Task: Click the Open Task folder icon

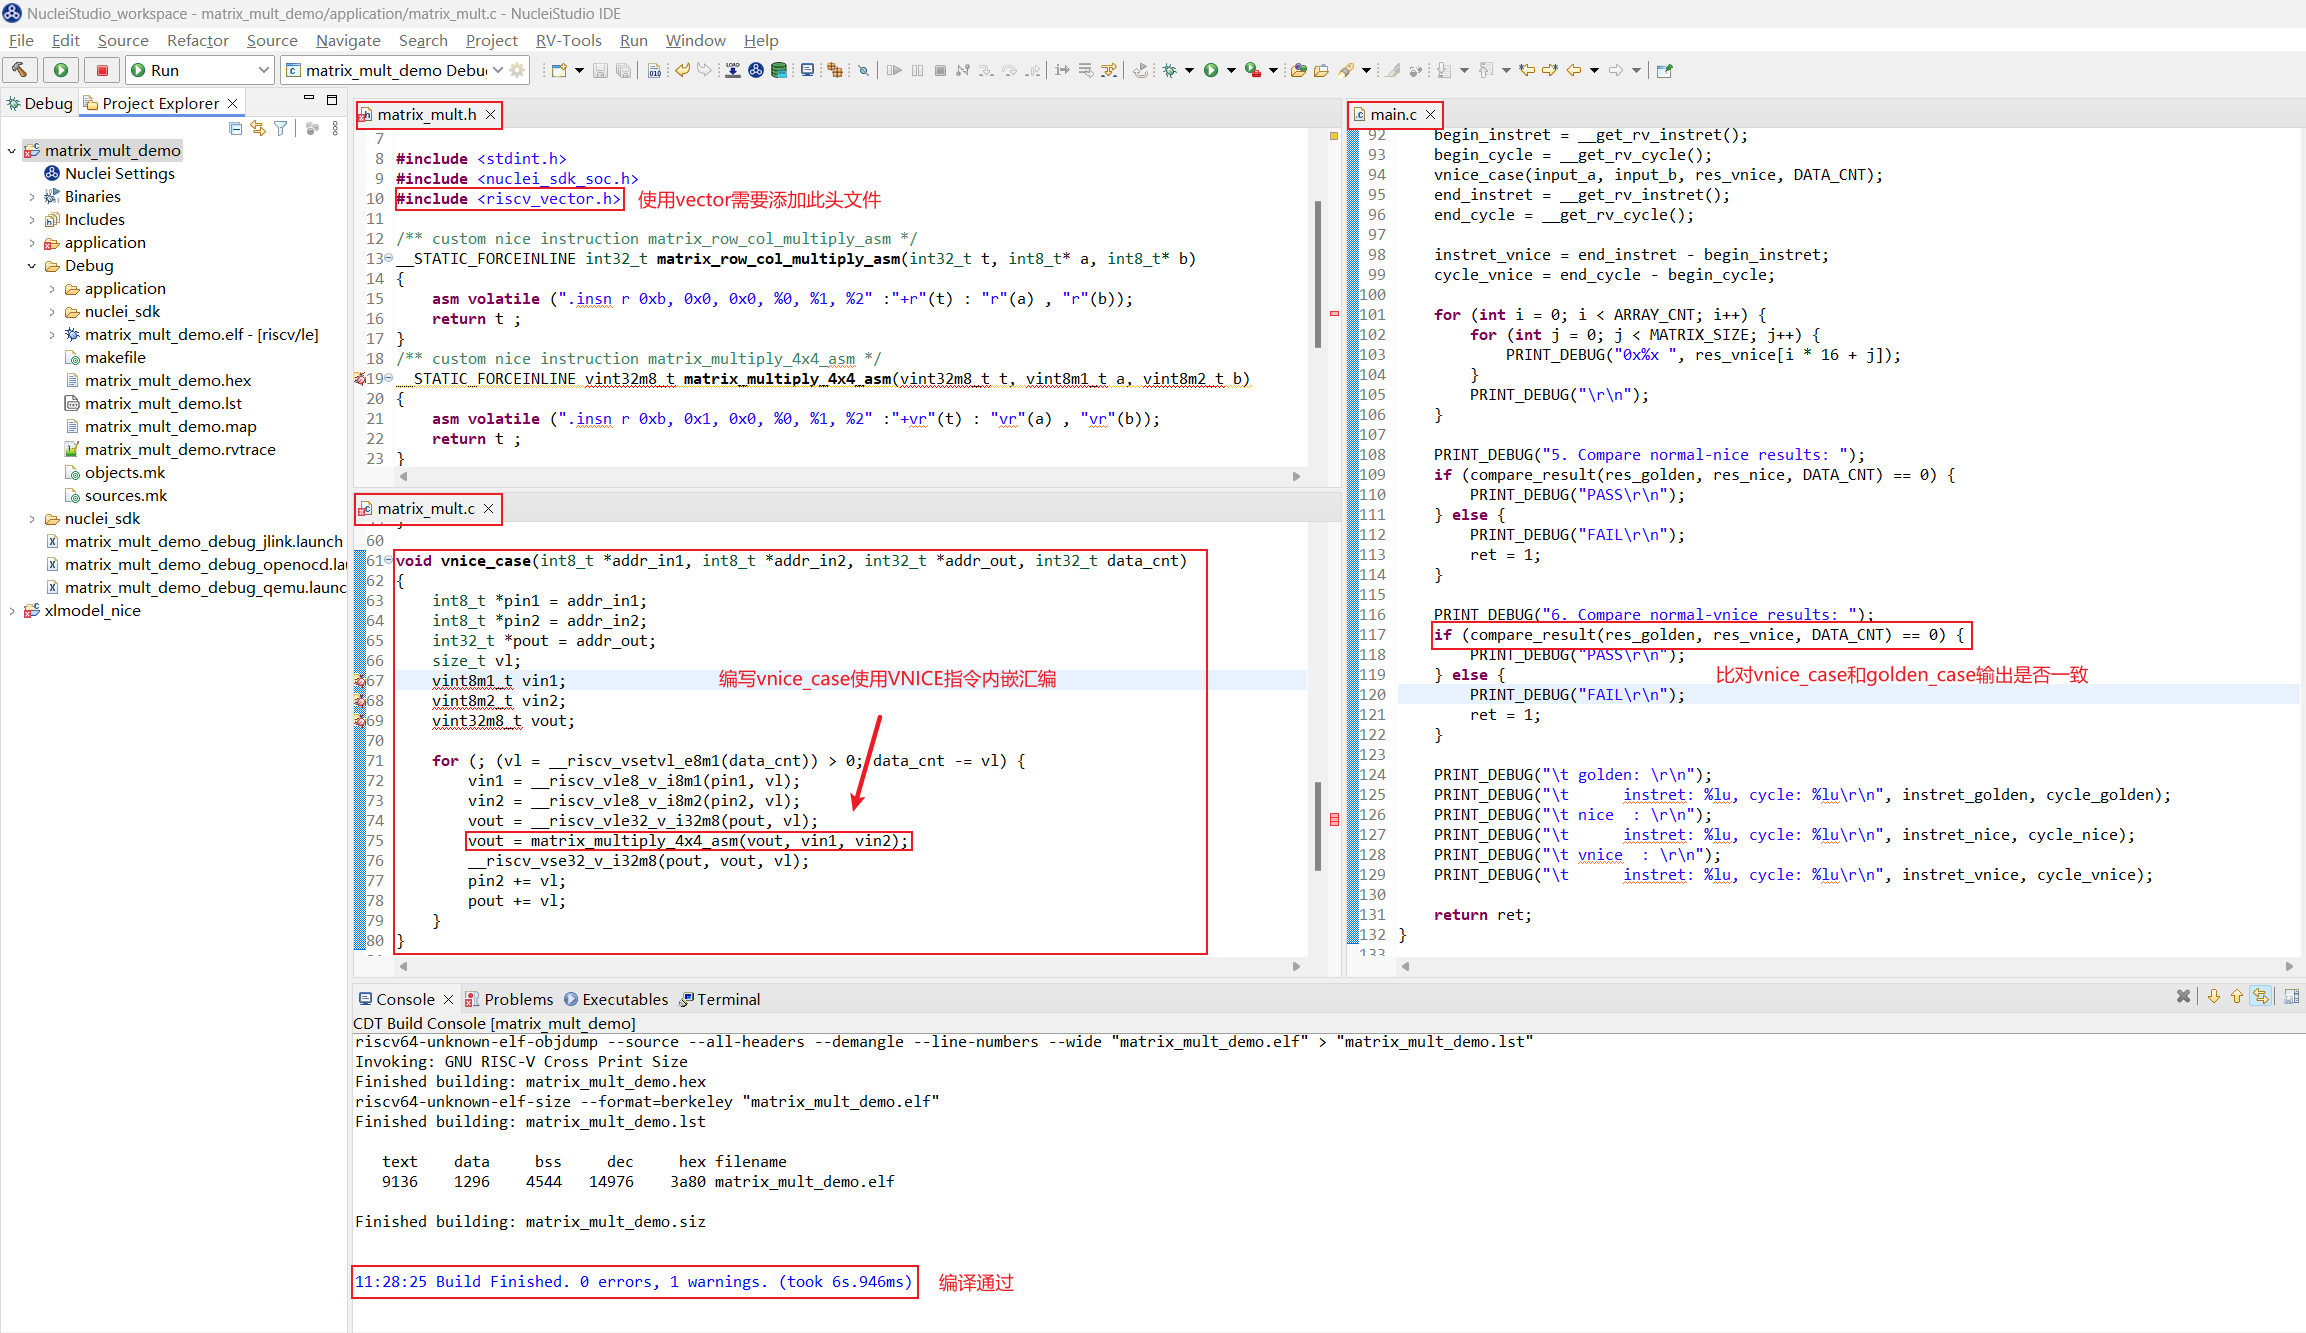Action: pos(1321,70)
